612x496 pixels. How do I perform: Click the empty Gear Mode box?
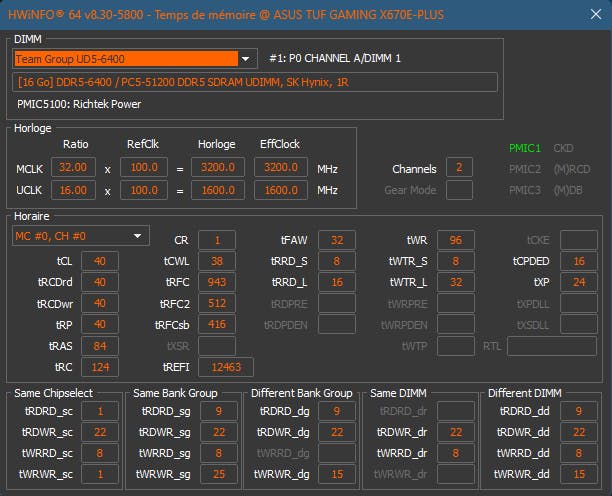coord(459,190)
